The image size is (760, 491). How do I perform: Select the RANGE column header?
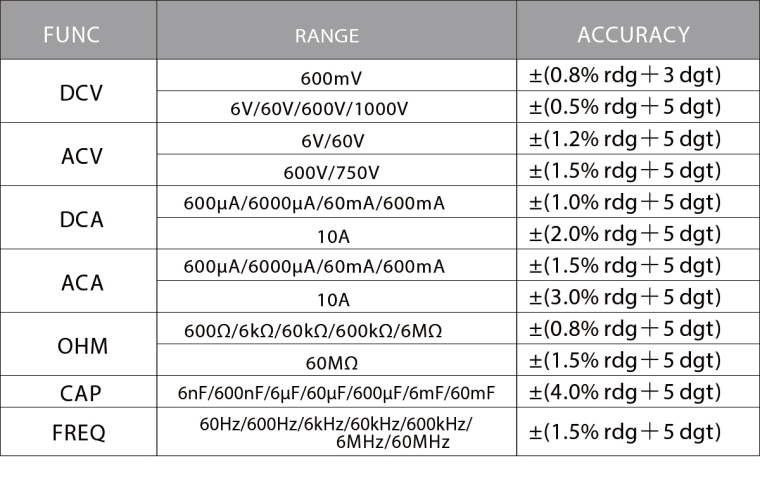[326, 36]
